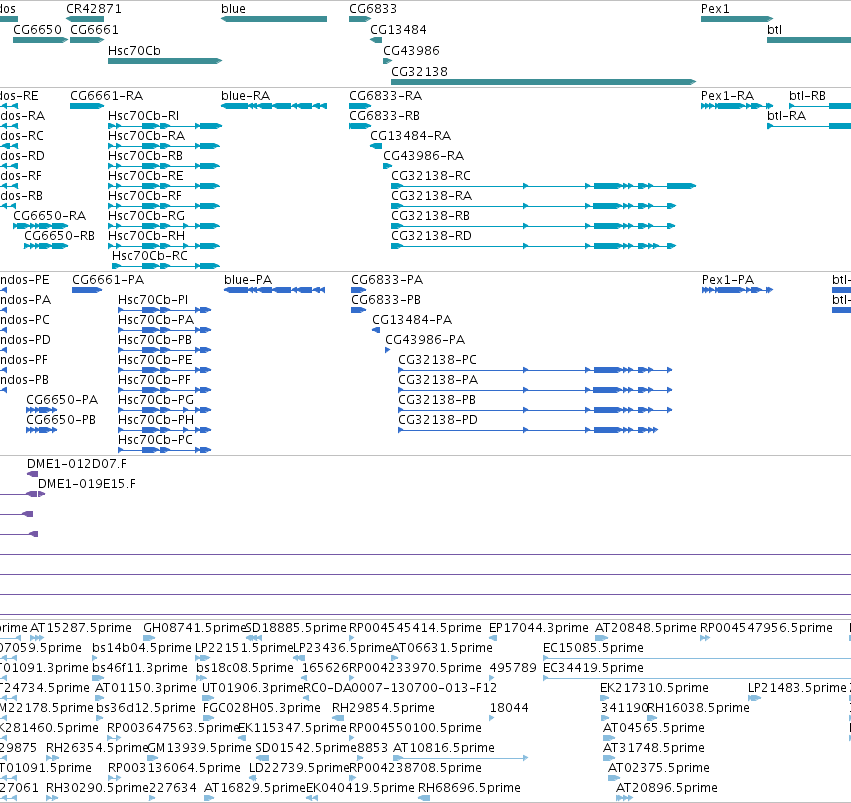Click protein CG6661-PA

point(108,280)
